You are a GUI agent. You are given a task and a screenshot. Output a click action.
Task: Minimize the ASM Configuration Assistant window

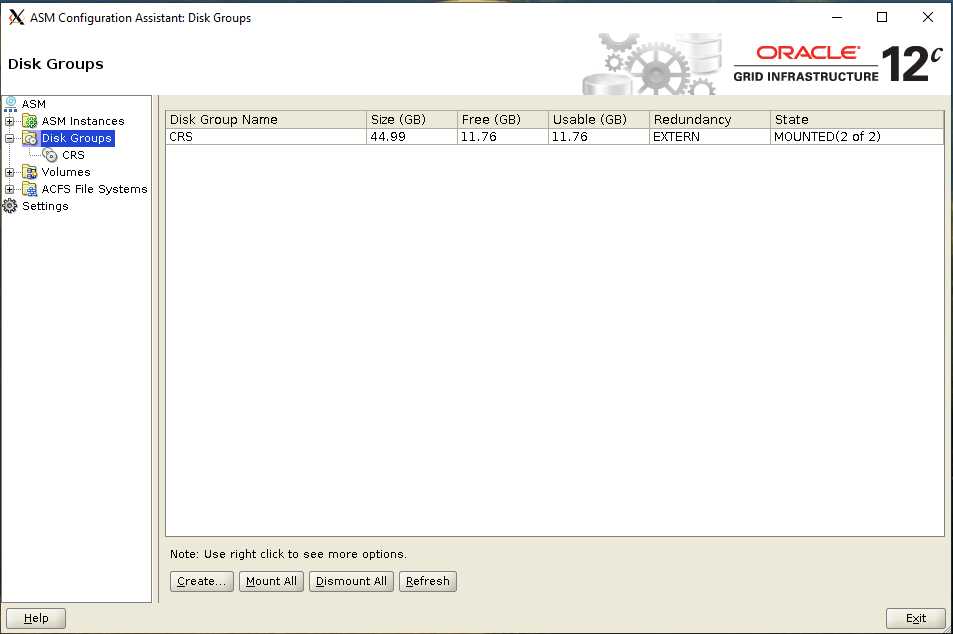[x=837, y=17]
